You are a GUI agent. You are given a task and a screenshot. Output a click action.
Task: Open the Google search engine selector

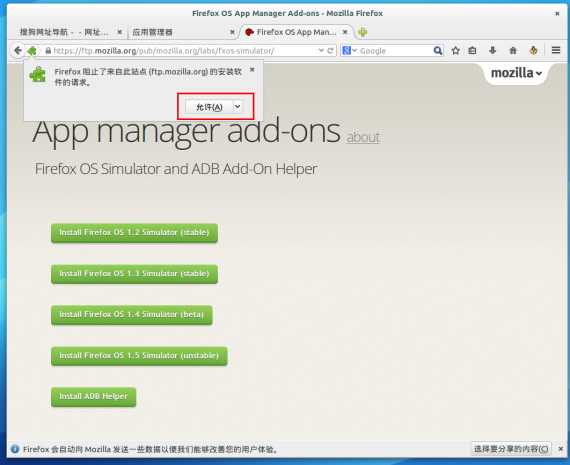350,51
